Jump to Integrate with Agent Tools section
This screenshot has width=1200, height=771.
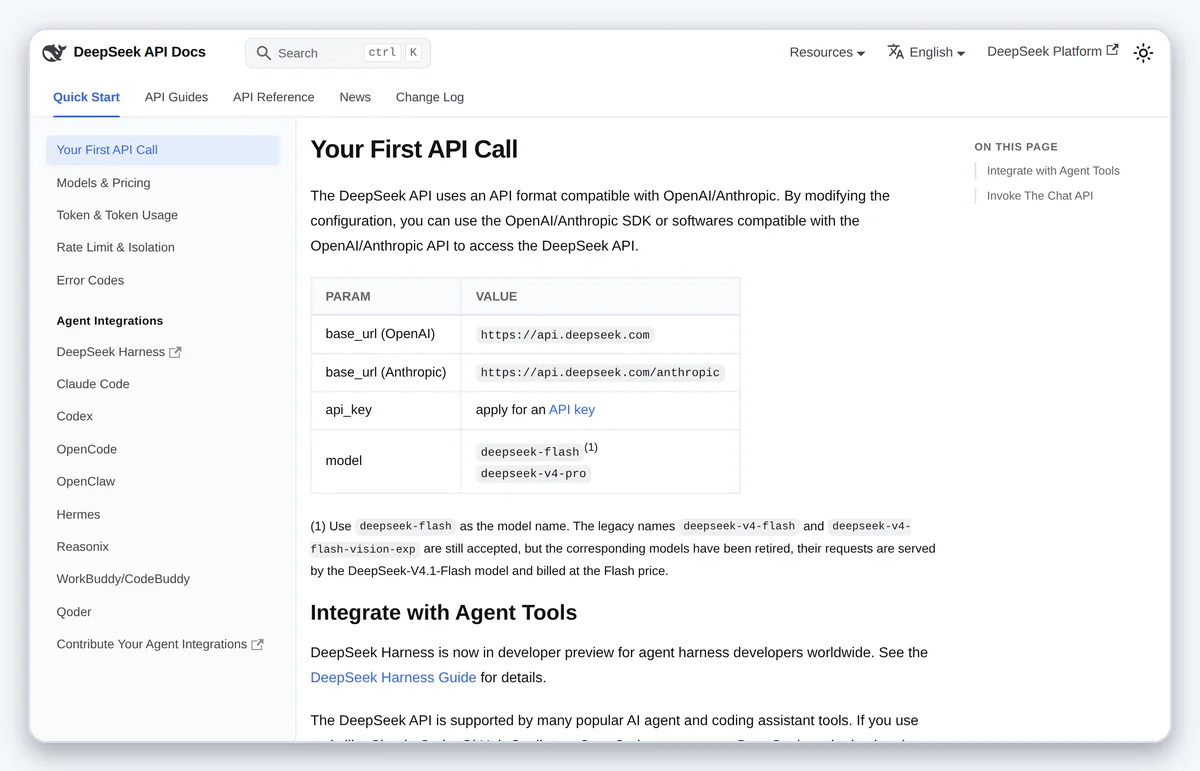[1053, 171]
